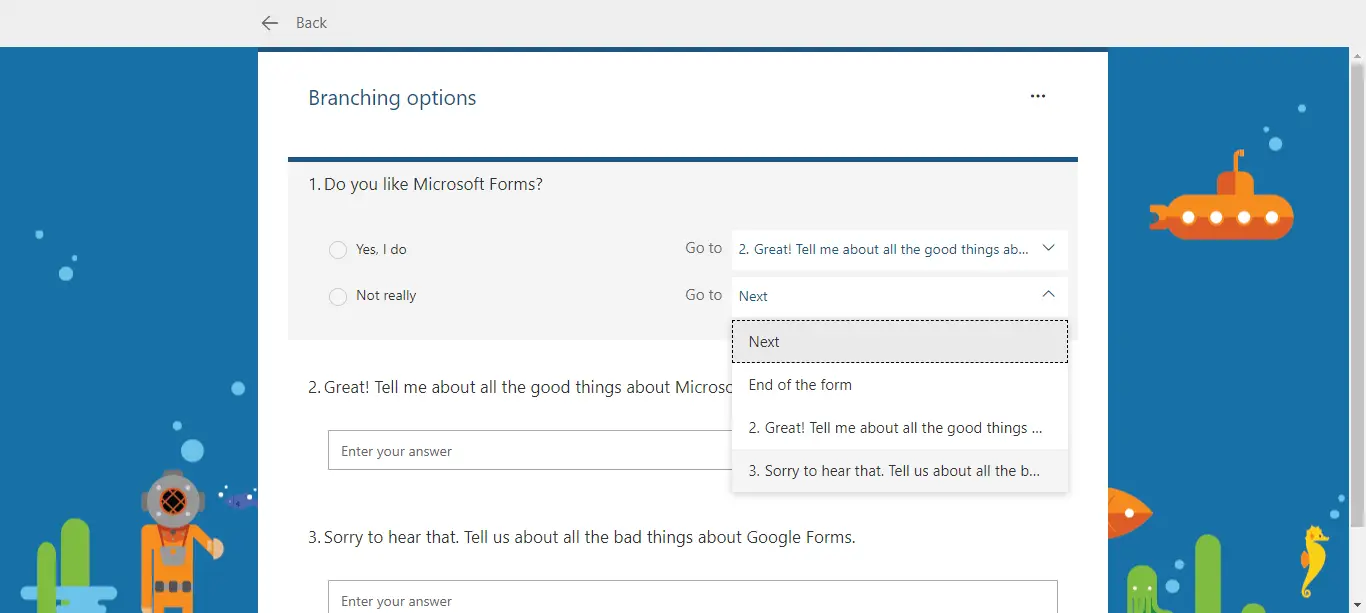This screenshot has width=1366, height=613.
Task: Open the three-dots more options menu
Action: click(1038, 96)
